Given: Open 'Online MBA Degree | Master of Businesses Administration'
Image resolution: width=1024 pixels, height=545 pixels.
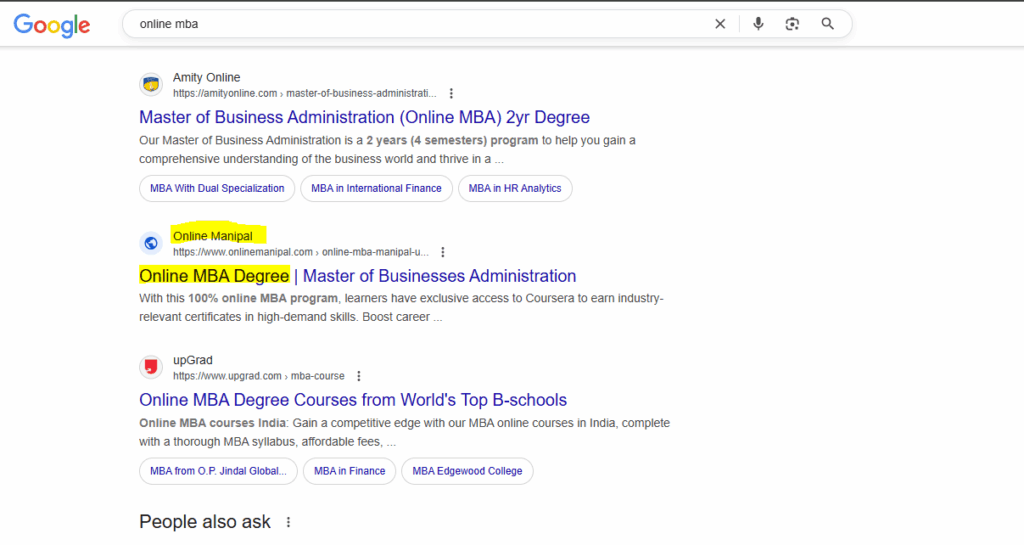Looking at the screenshot, I should tap(357, 275).
